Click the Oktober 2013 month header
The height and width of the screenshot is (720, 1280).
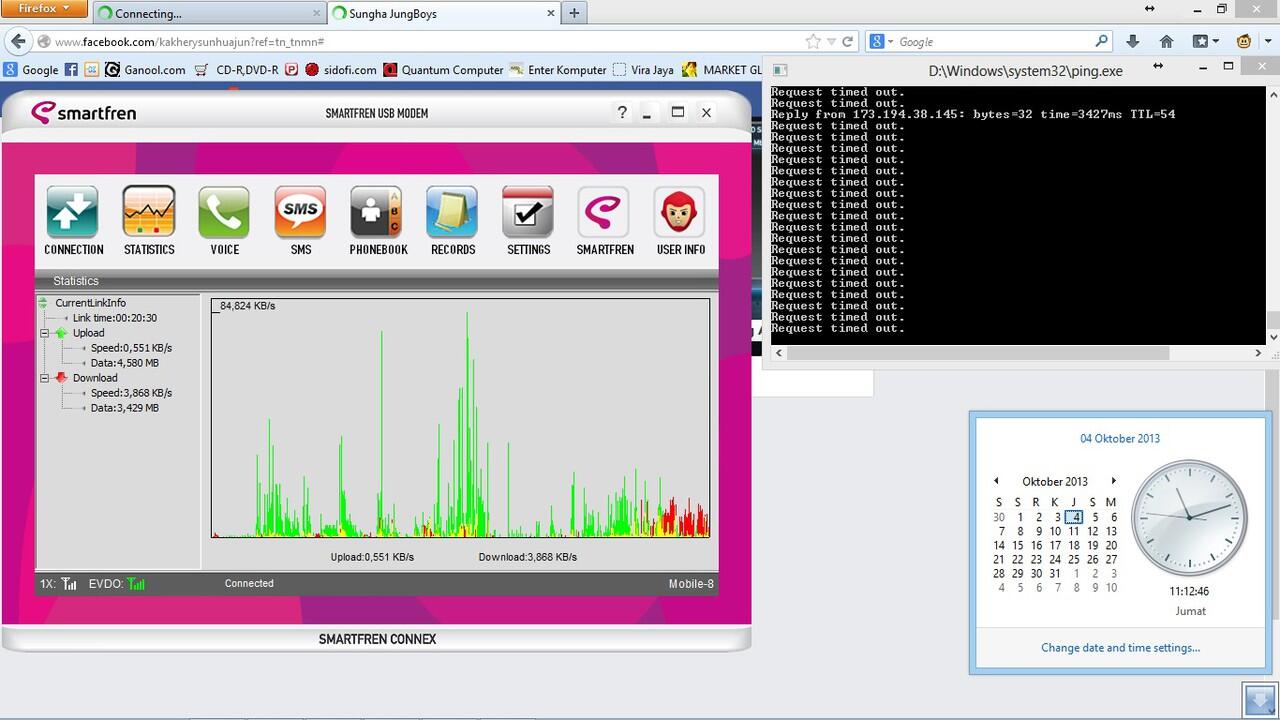(x=1055, y=481)
